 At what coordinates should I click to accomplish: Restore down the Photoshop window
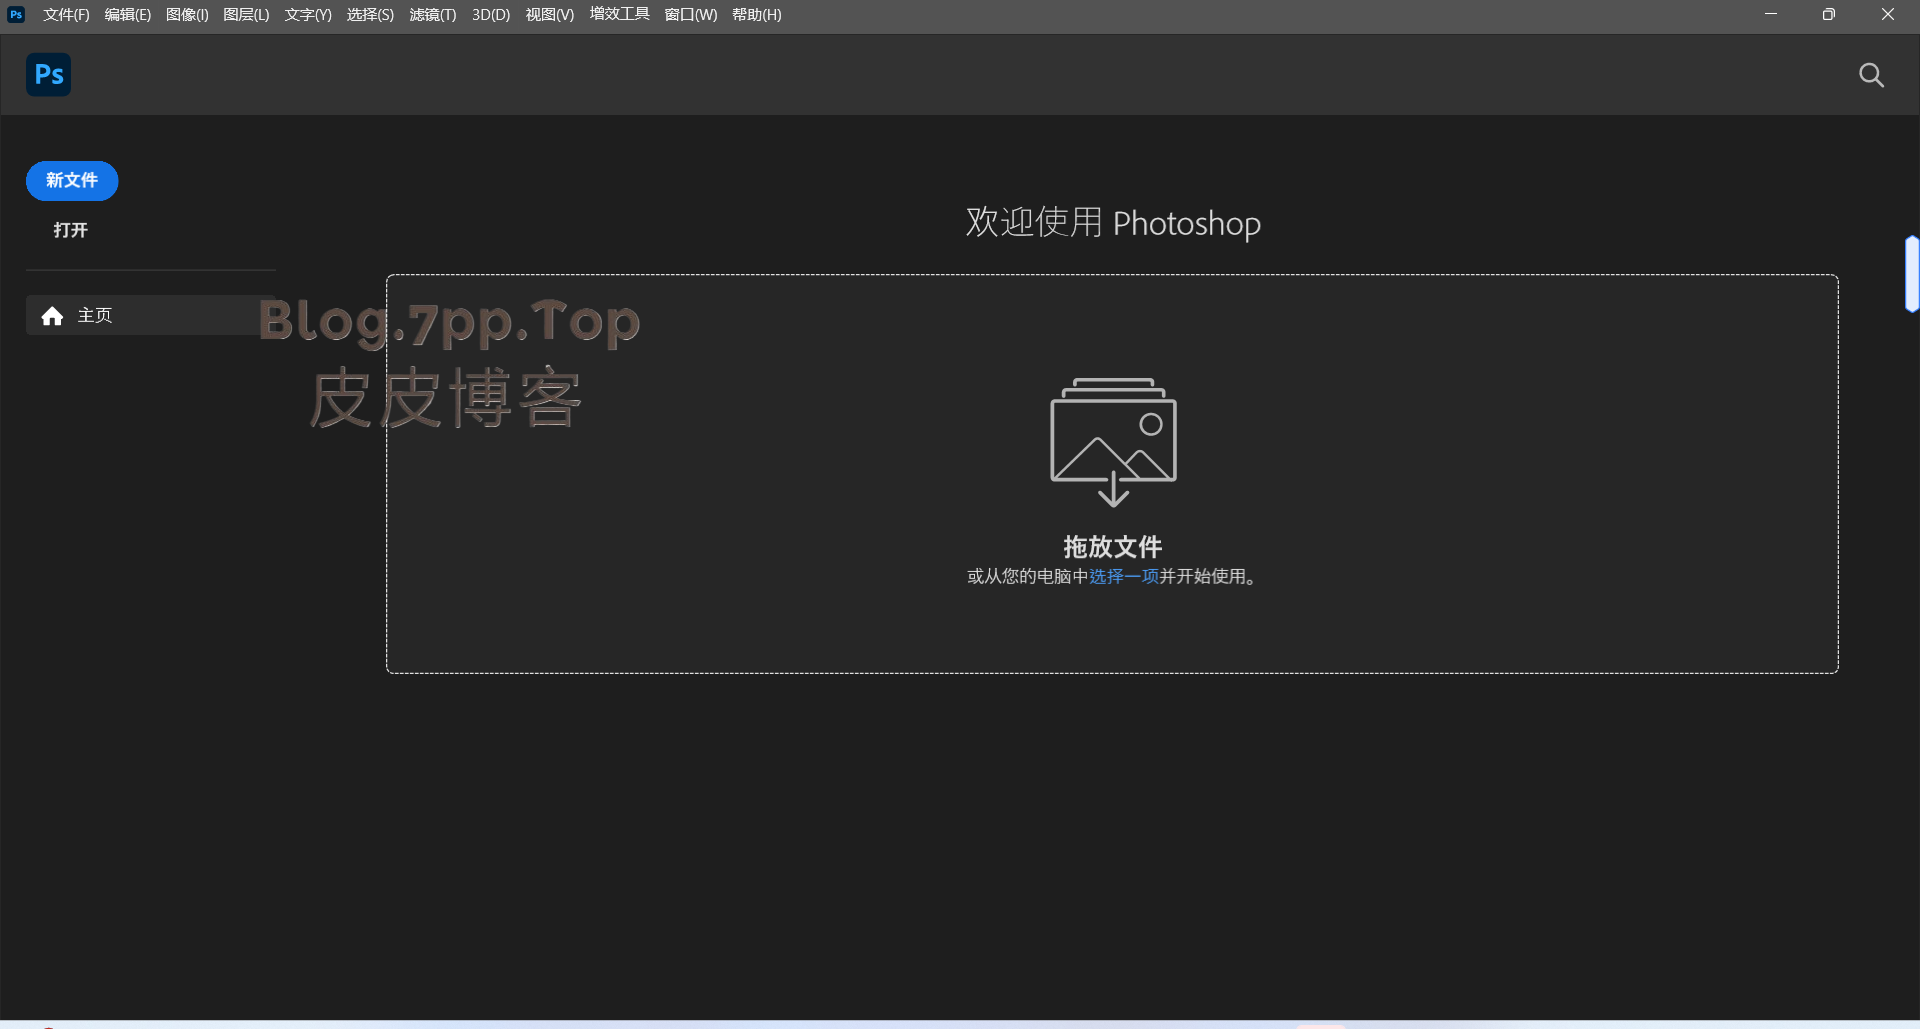click(x=1829, y=15)
